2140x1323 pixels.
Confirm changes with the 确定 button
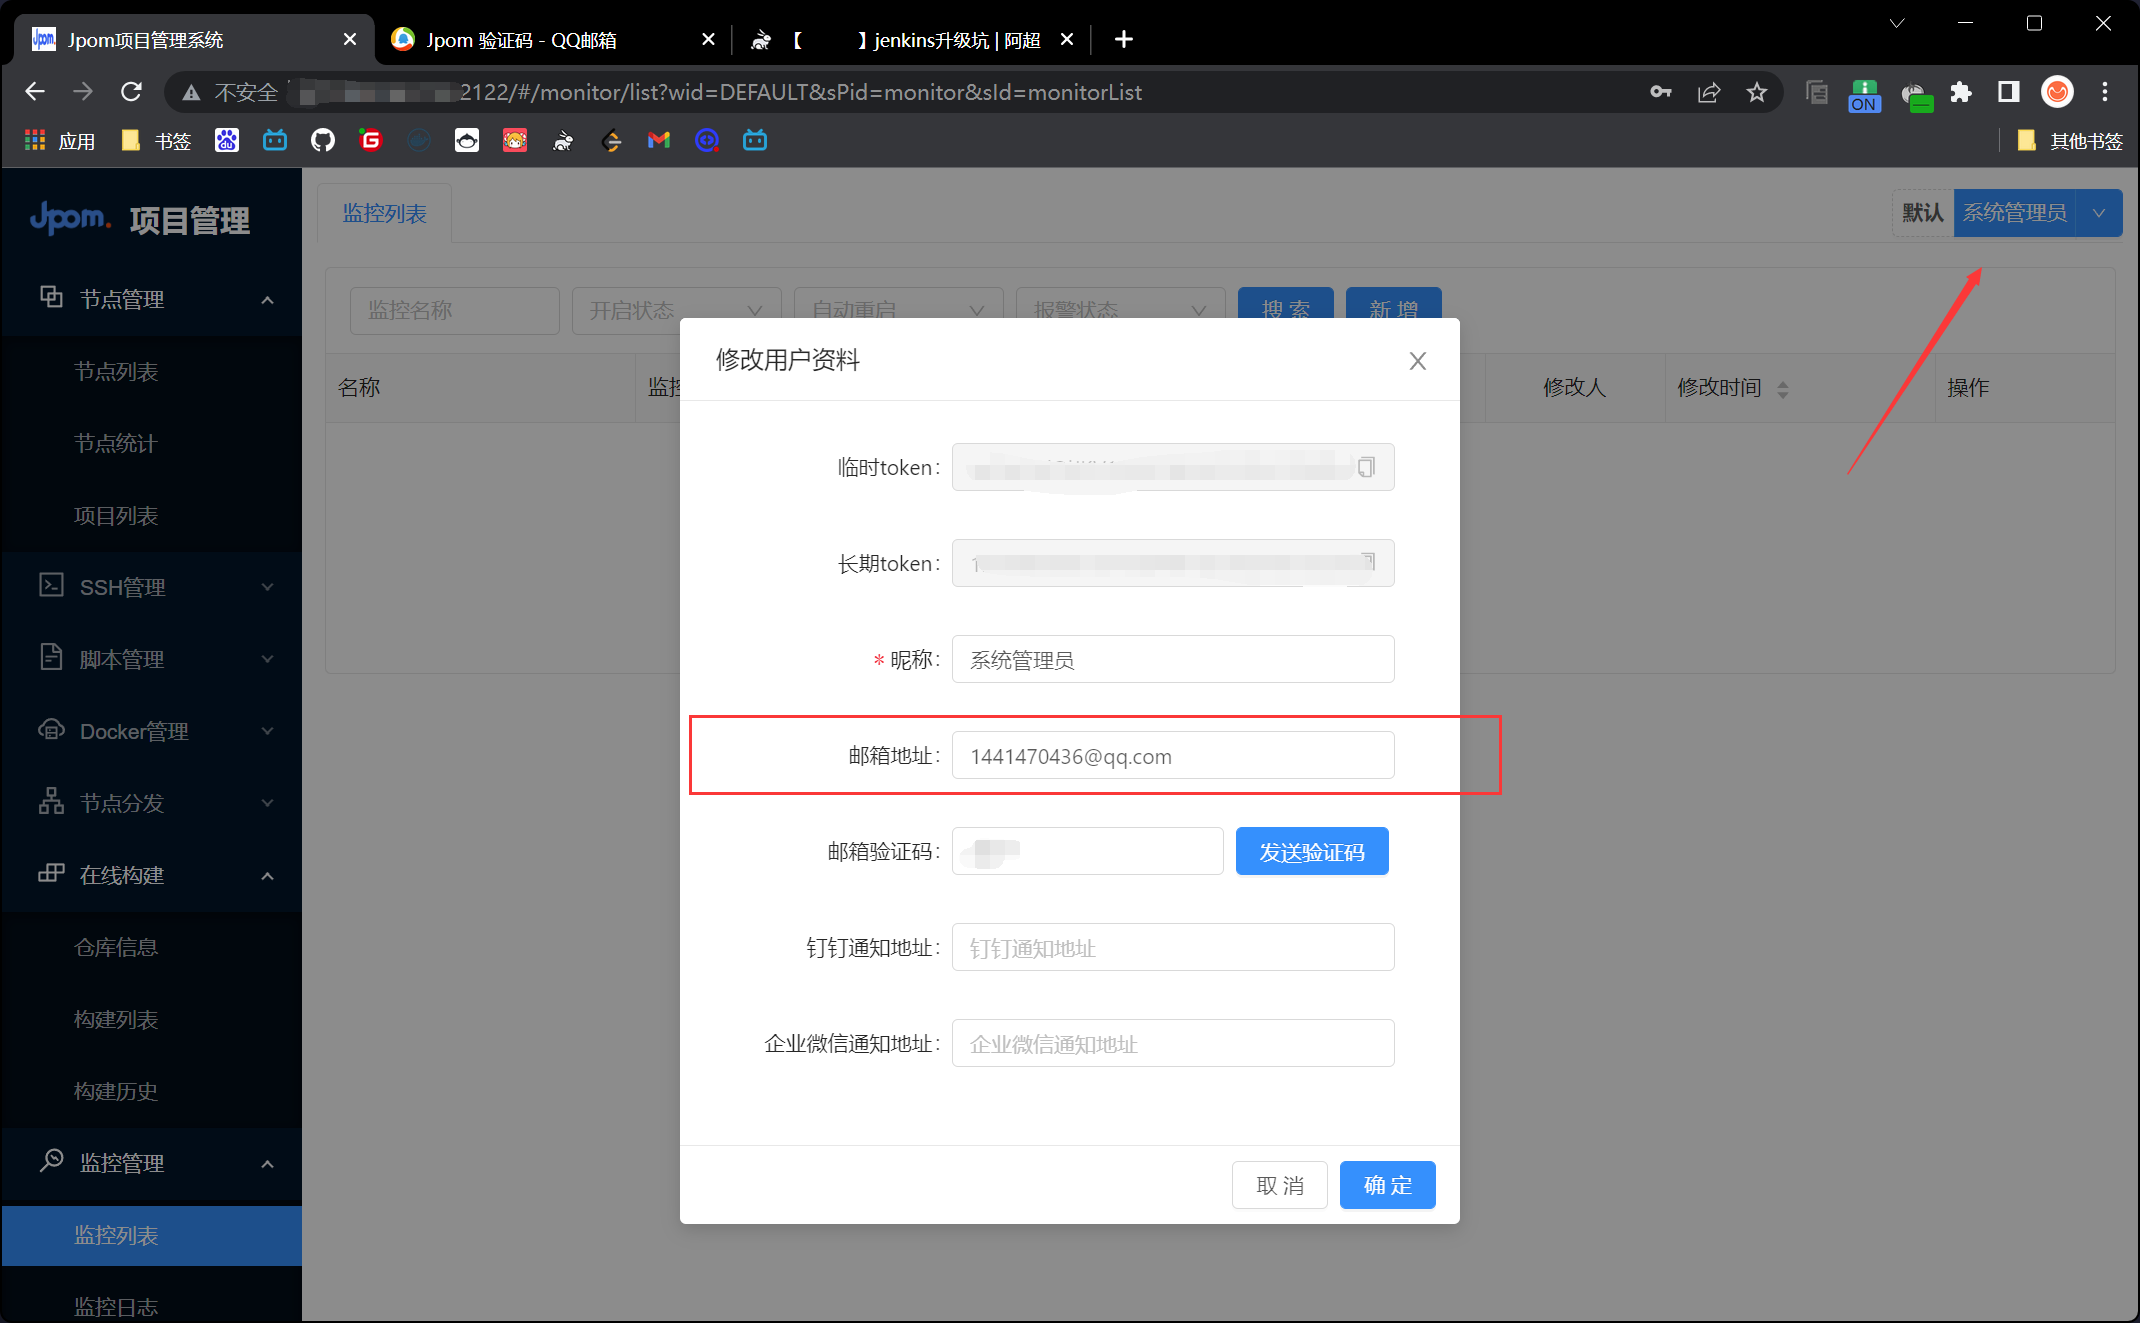tap(1387, 1185)
